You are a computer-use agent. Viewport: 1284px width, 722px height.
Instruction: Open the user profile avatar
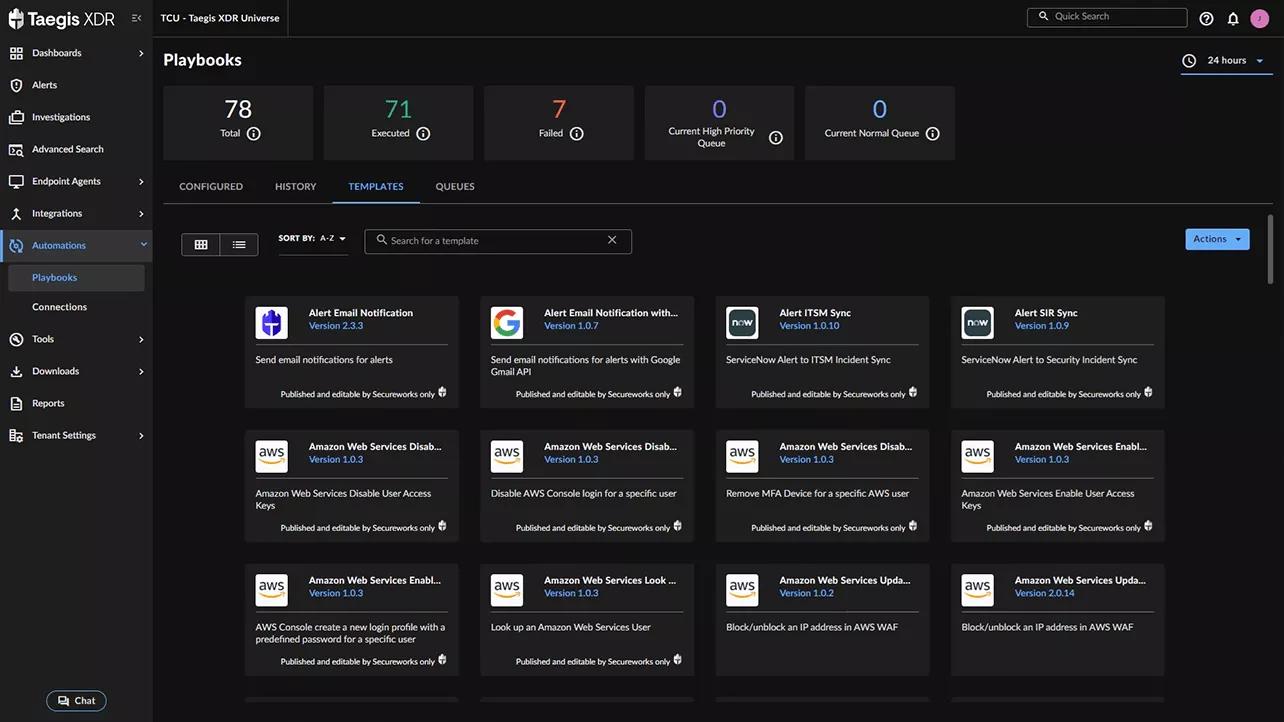tap(1259, 18)
